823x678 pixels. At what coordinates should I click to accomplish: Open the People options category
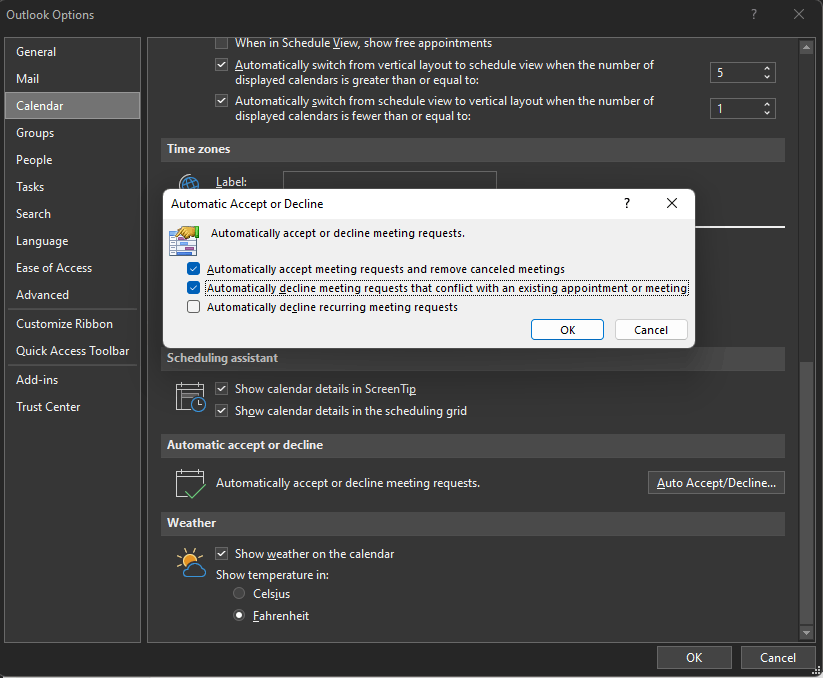click(x=72, y=160)
